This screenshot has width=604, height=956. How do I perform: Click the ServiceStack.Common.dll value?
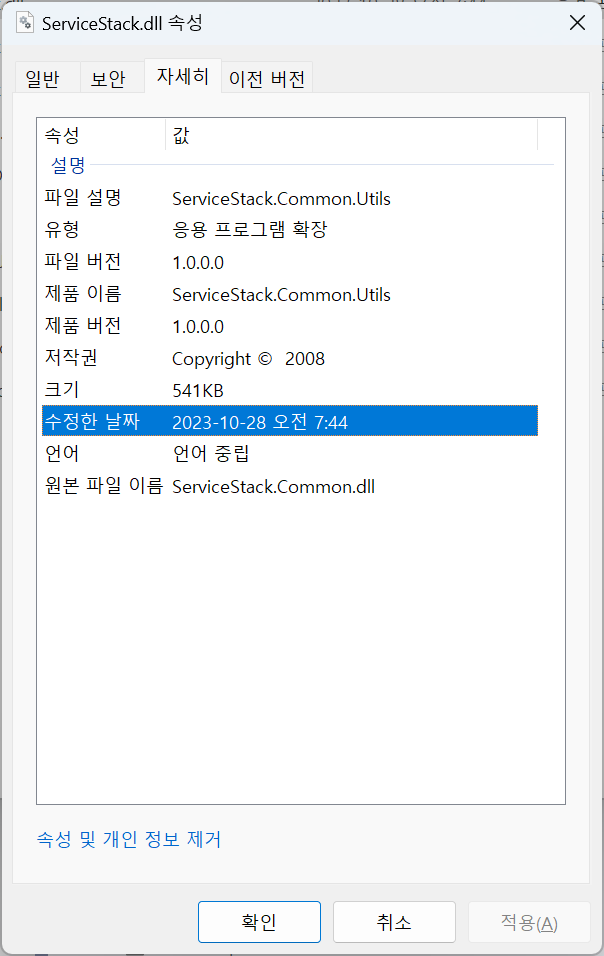(x=273, y=487)
